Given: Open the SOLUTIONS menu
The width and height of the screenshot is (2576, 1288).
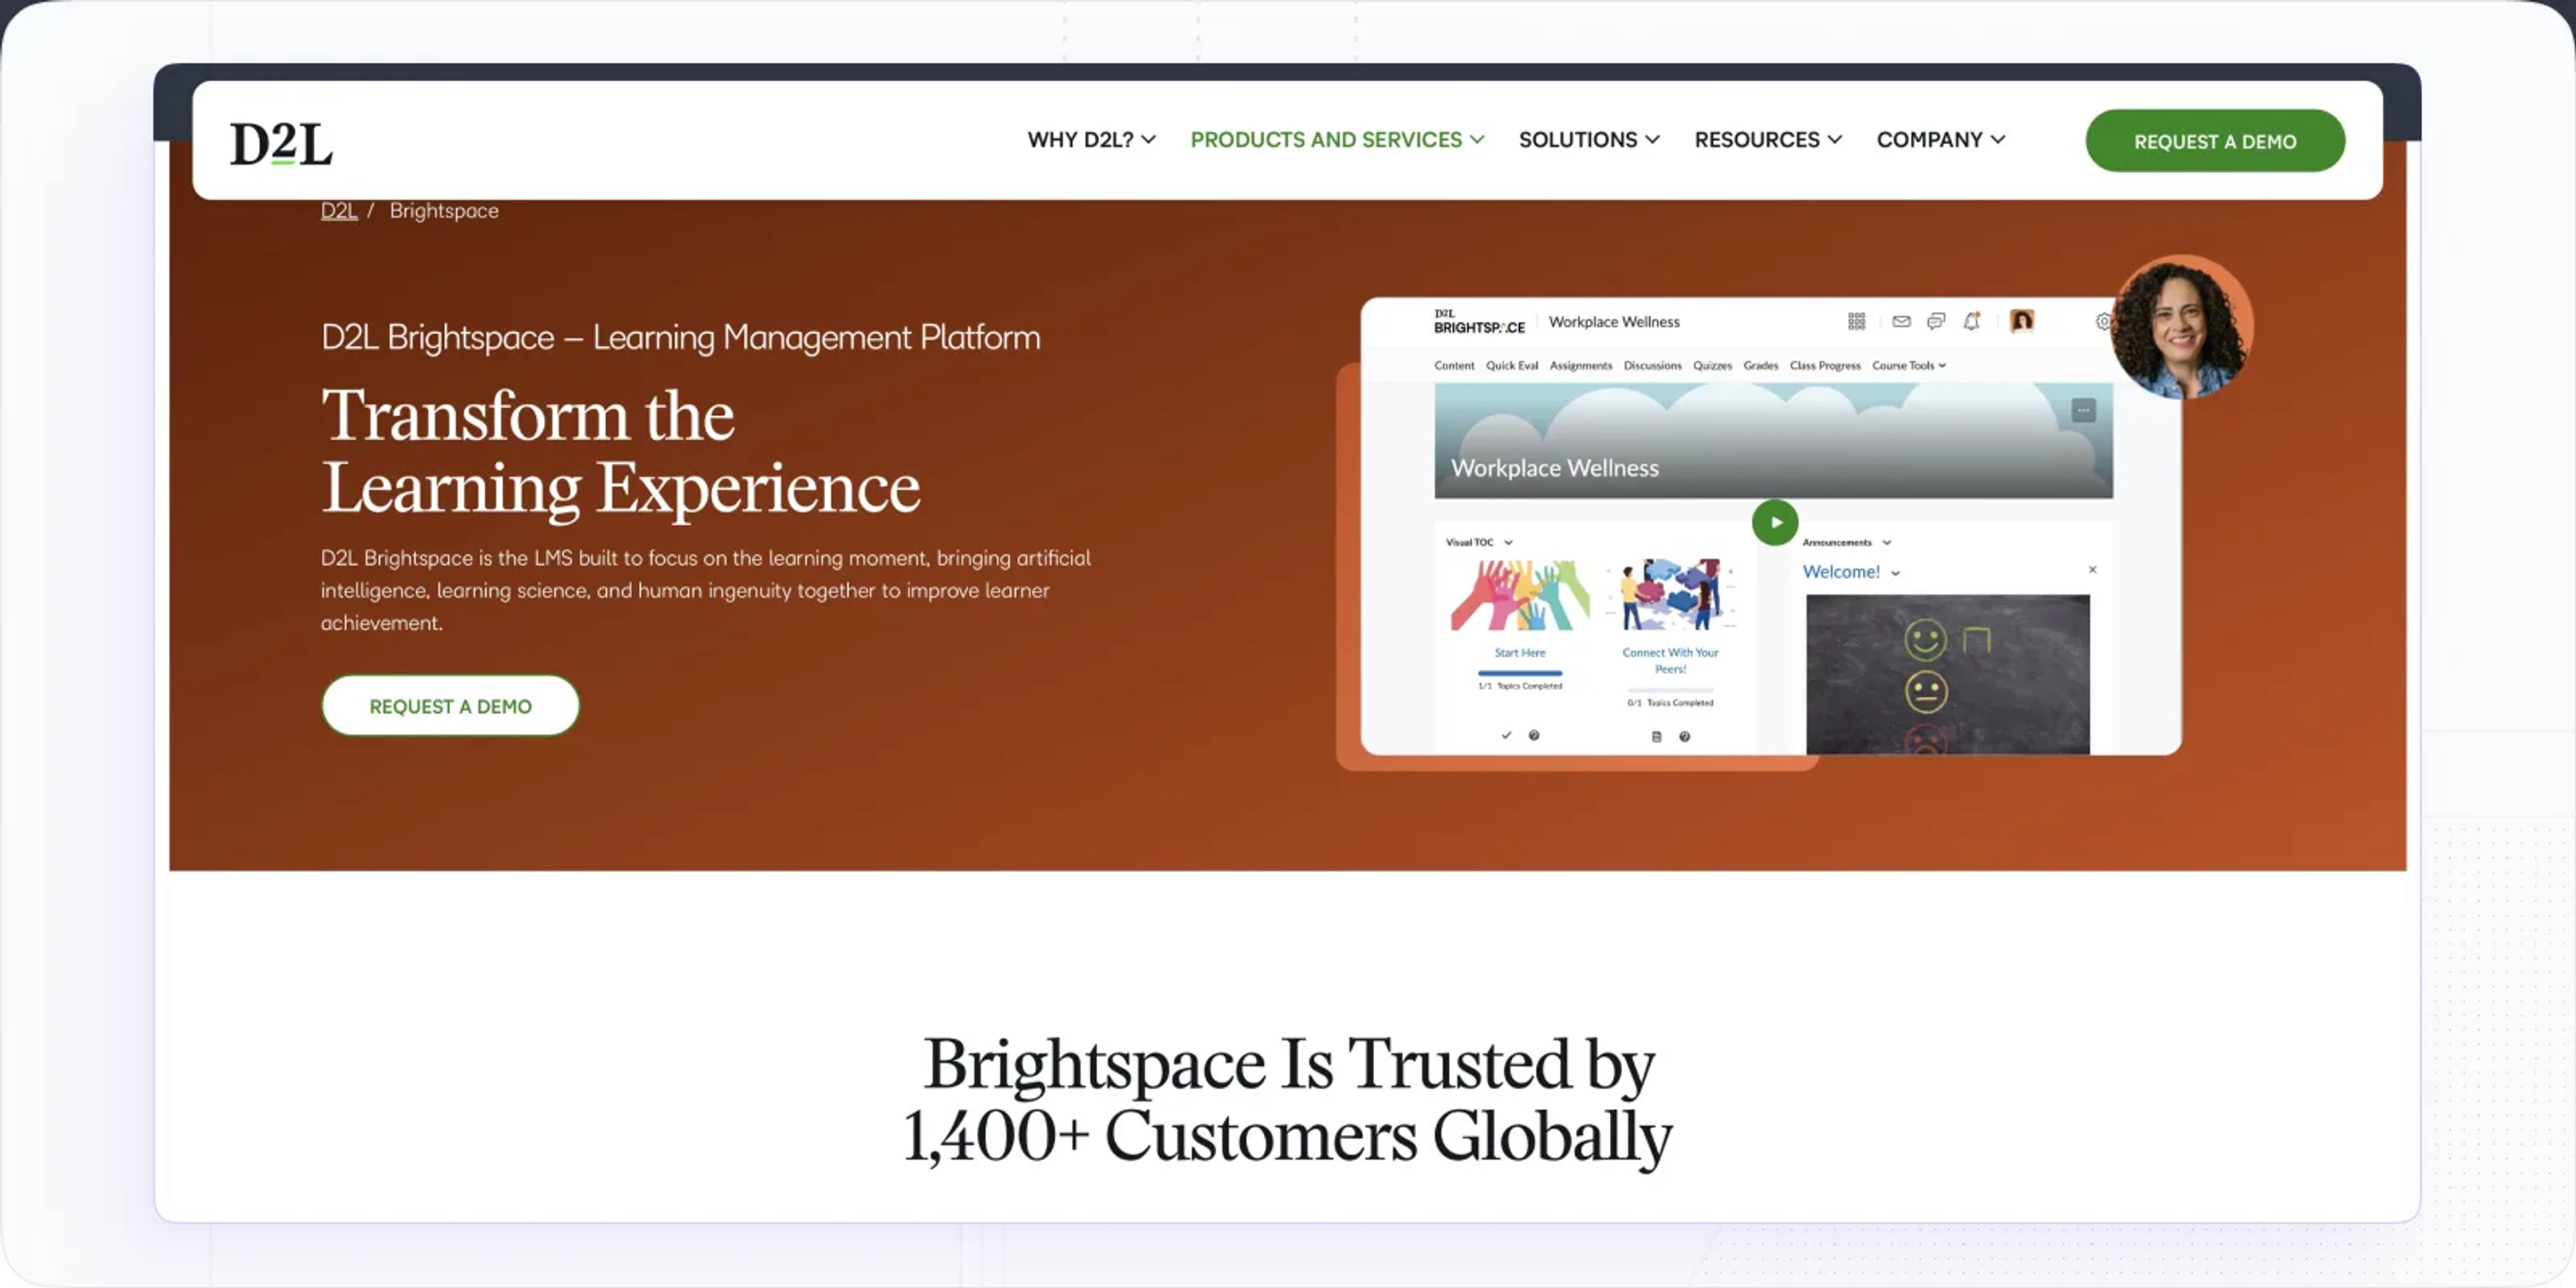Looking at the screenshot, I should (x=1589, y=140).
